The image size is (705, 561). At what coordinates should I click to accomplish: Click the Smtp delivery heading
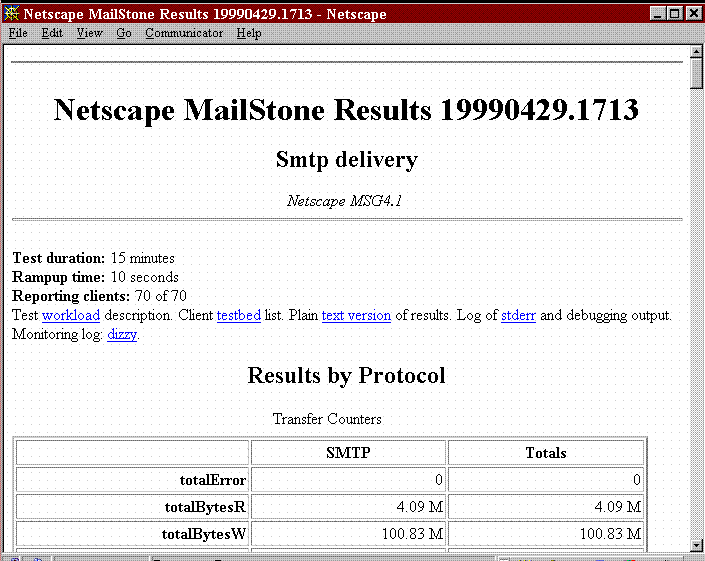point(347,160)
